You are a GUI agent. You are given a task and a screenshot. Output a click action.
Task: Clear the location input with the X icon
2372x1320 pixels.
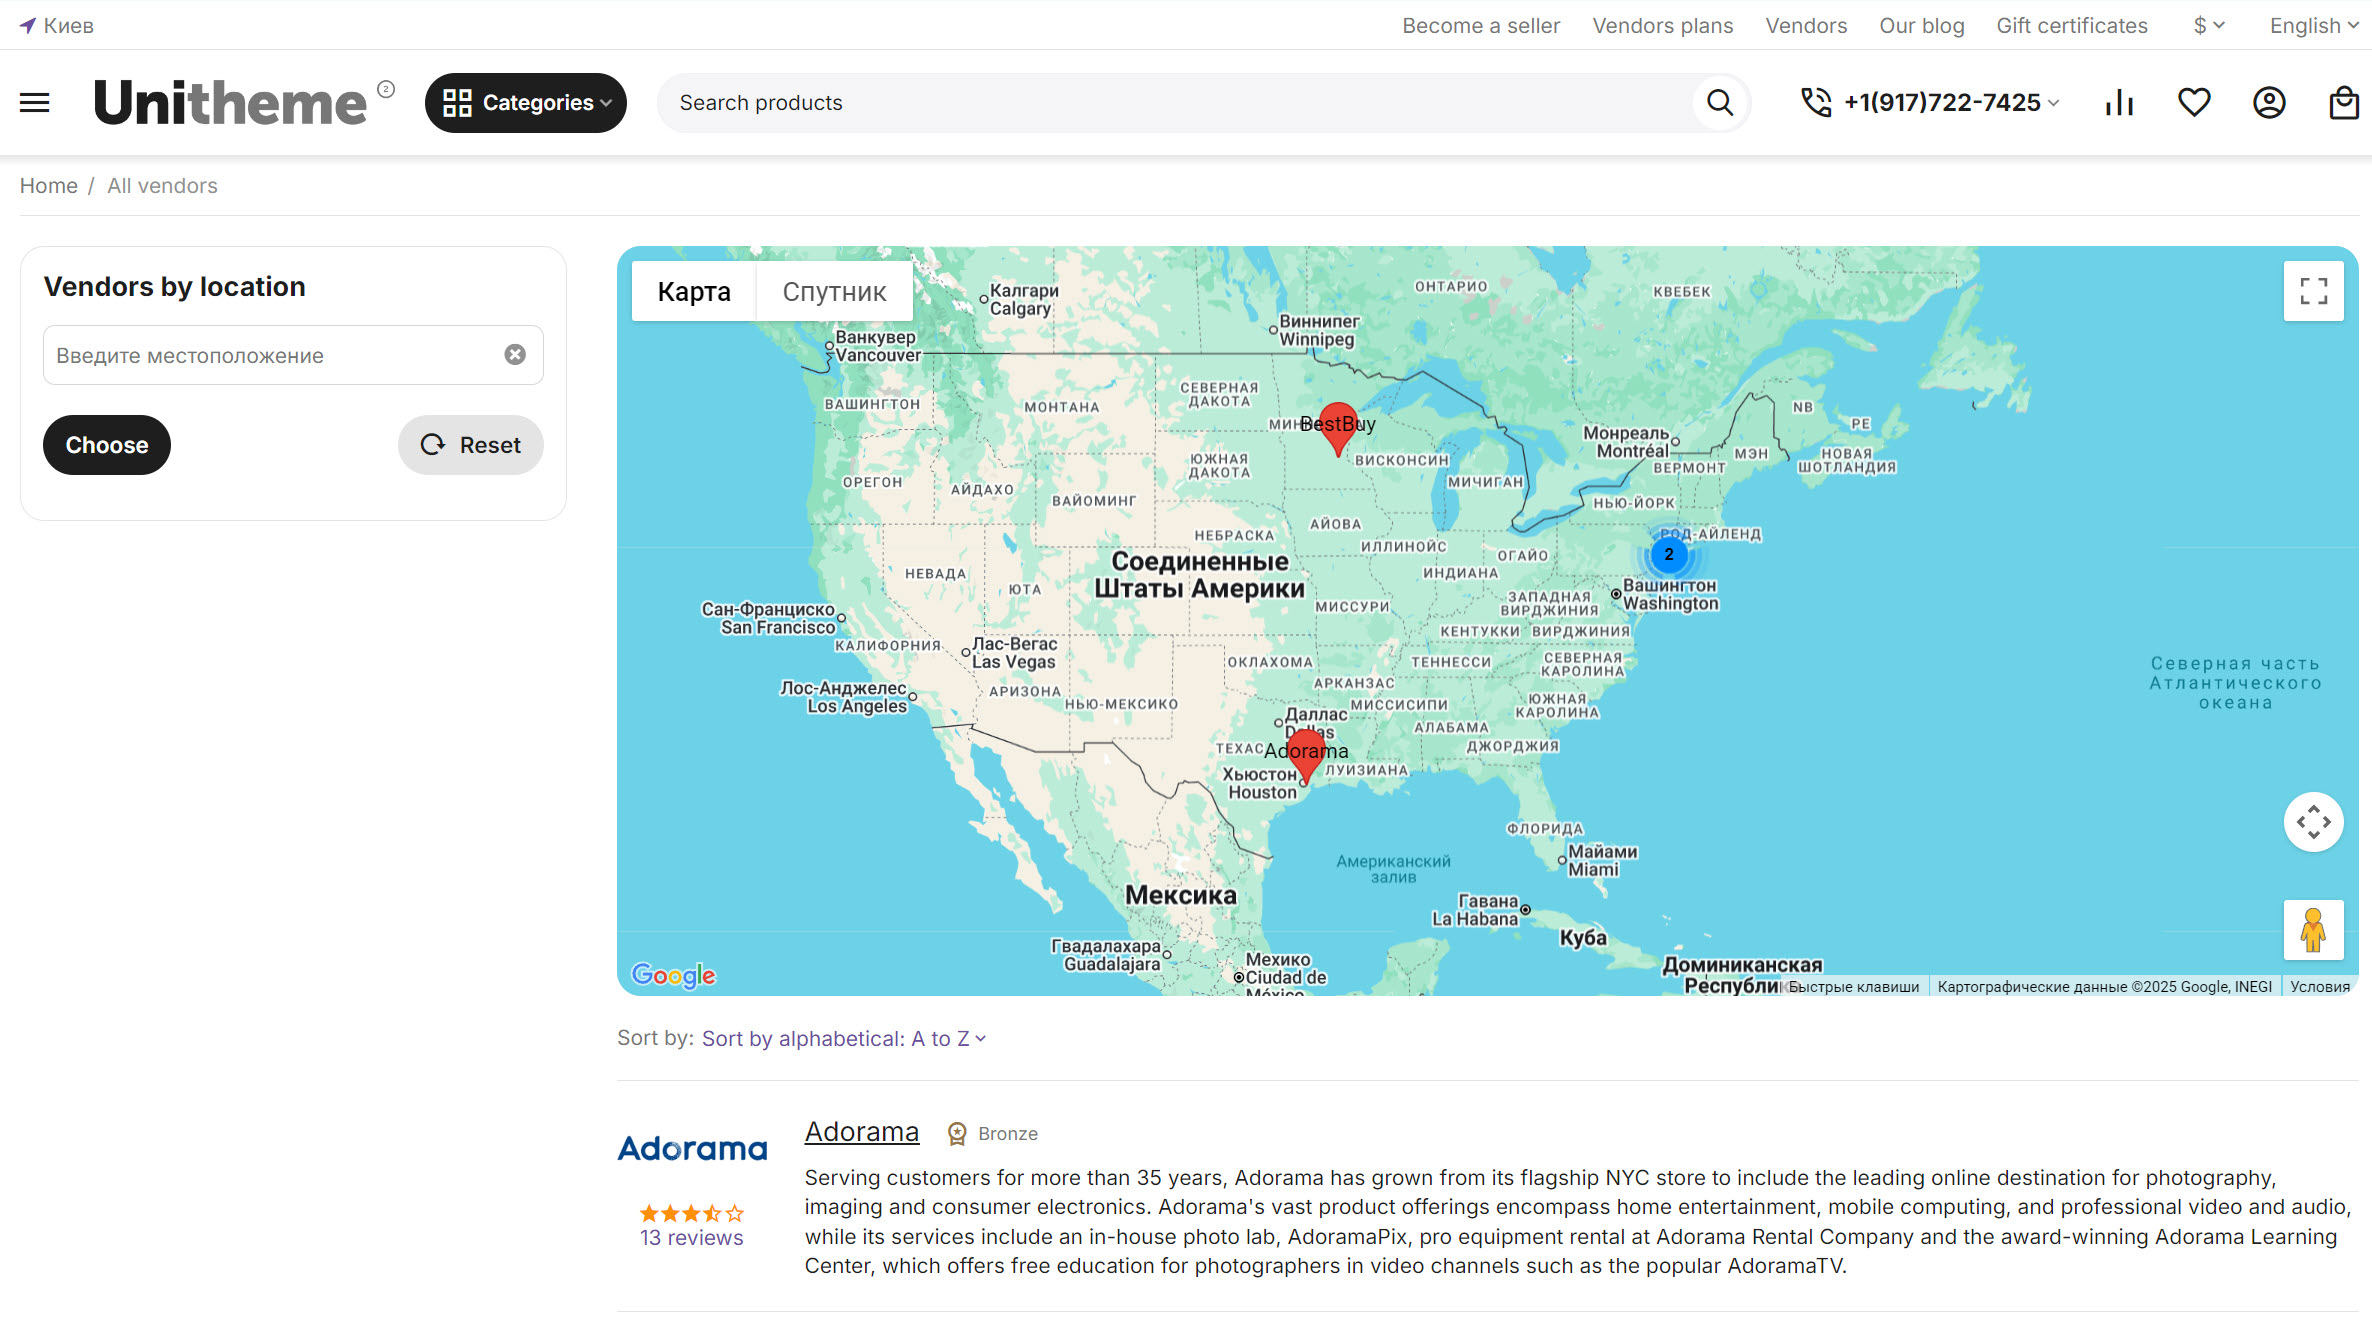[514, 355]
